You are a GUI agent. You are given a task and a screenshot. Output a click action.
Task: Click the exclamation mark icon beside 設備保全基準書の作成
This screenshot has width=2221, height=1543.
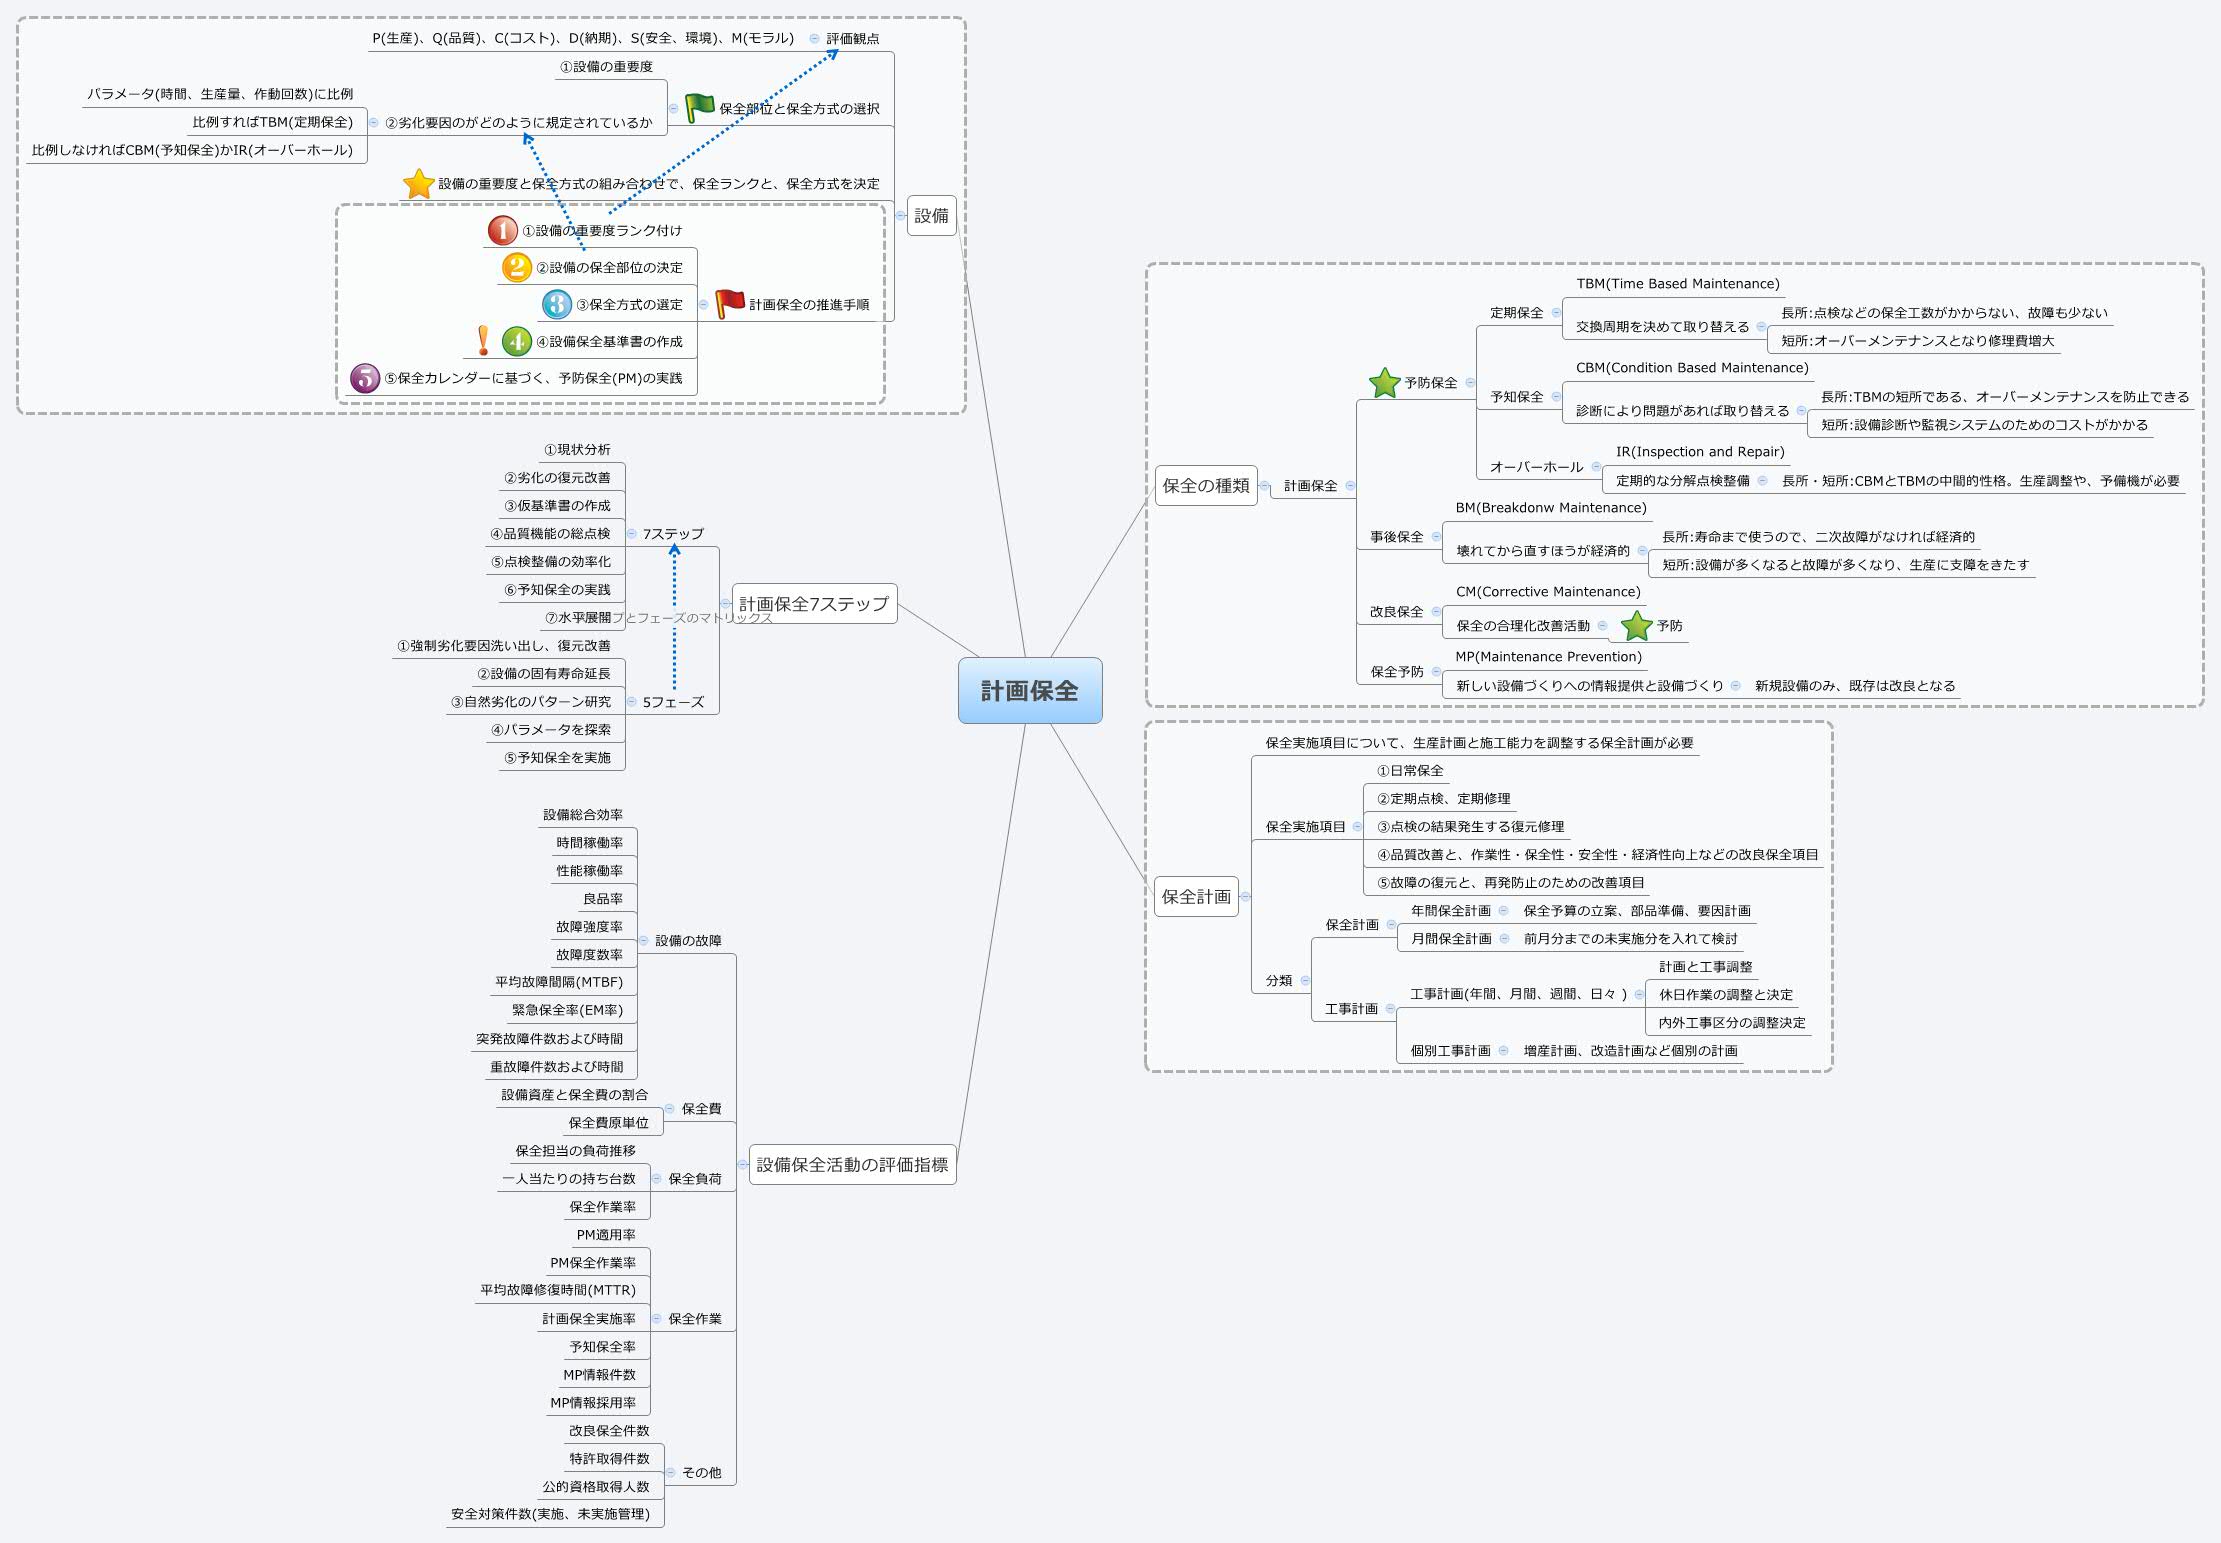tap(481, 339)
